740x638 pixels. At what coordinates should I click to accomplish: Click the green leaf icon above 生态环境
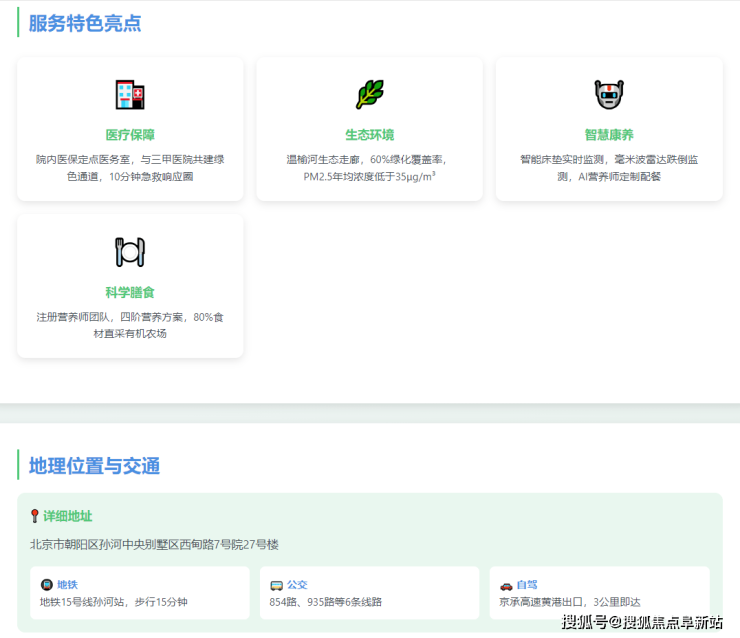369,95
